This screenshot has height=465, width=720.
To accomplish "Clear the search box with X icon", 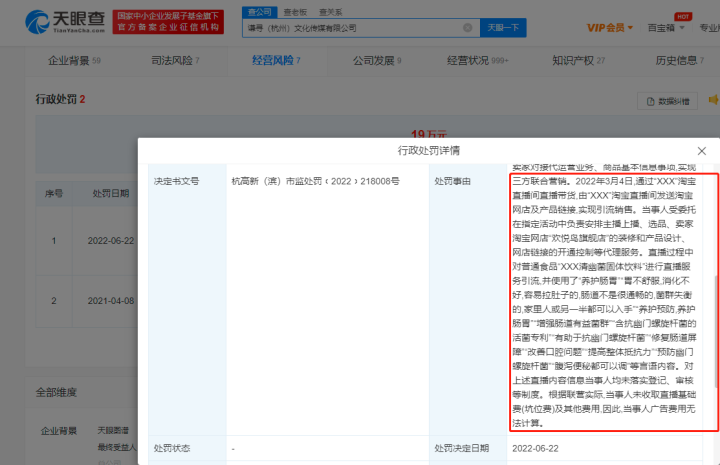I will pos(467,28).
